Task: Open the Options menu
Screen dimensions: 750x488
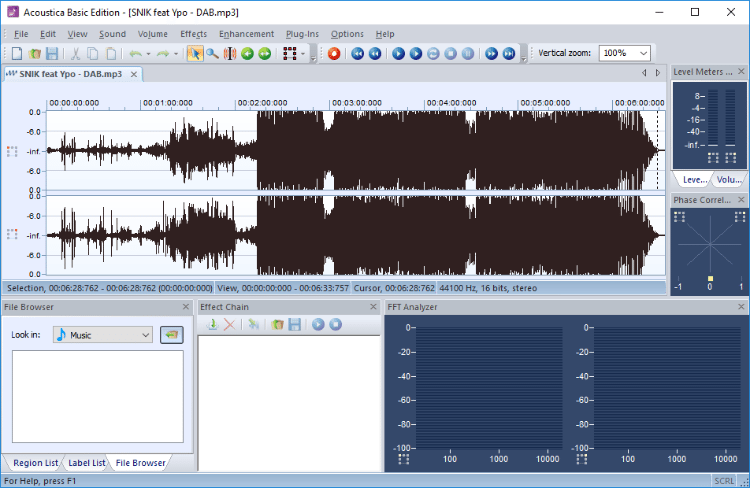Action: tap(347, 34)
